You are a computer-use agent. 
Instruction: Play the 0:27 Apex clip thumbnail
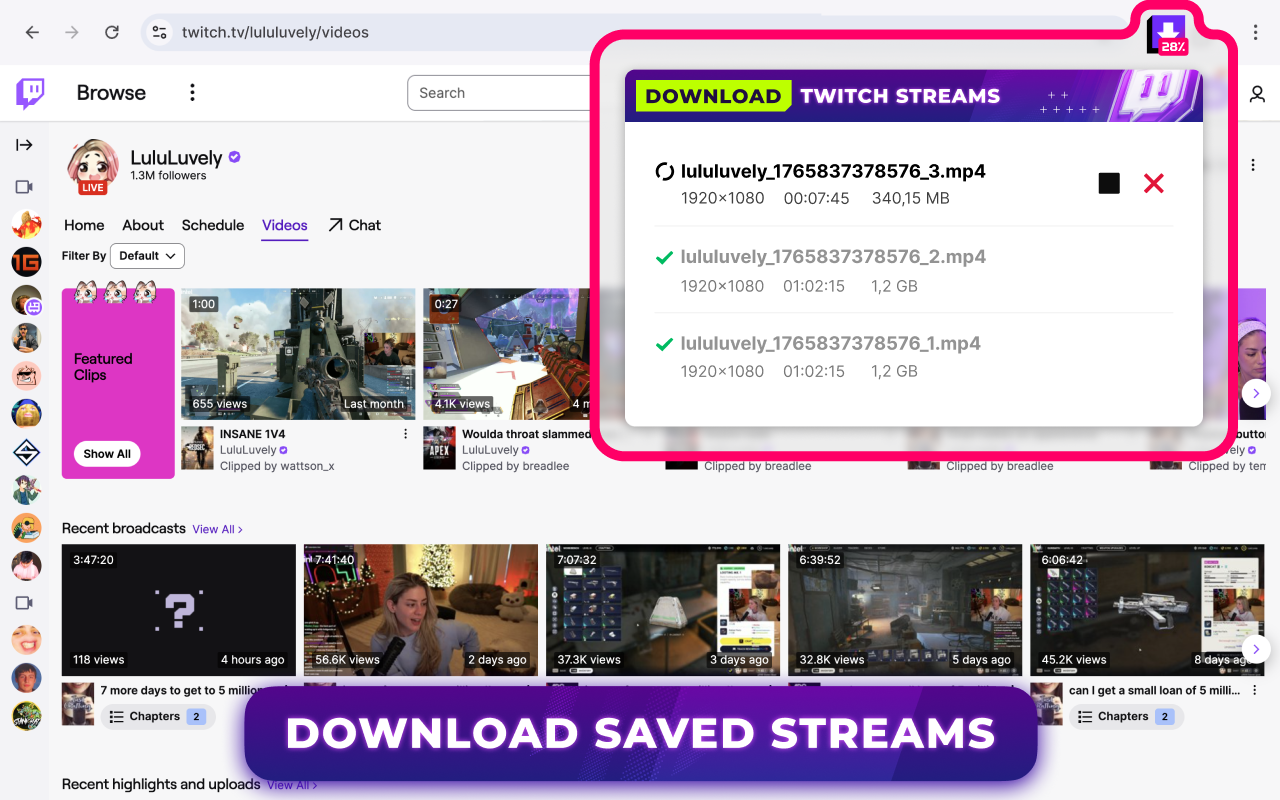tap(508, 354)
